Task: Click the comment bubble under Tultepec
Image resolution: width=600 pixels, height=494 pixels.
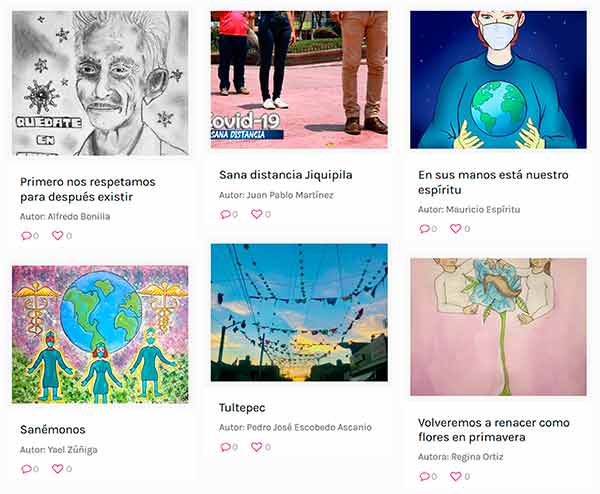Action: click(x=225, y=447)
